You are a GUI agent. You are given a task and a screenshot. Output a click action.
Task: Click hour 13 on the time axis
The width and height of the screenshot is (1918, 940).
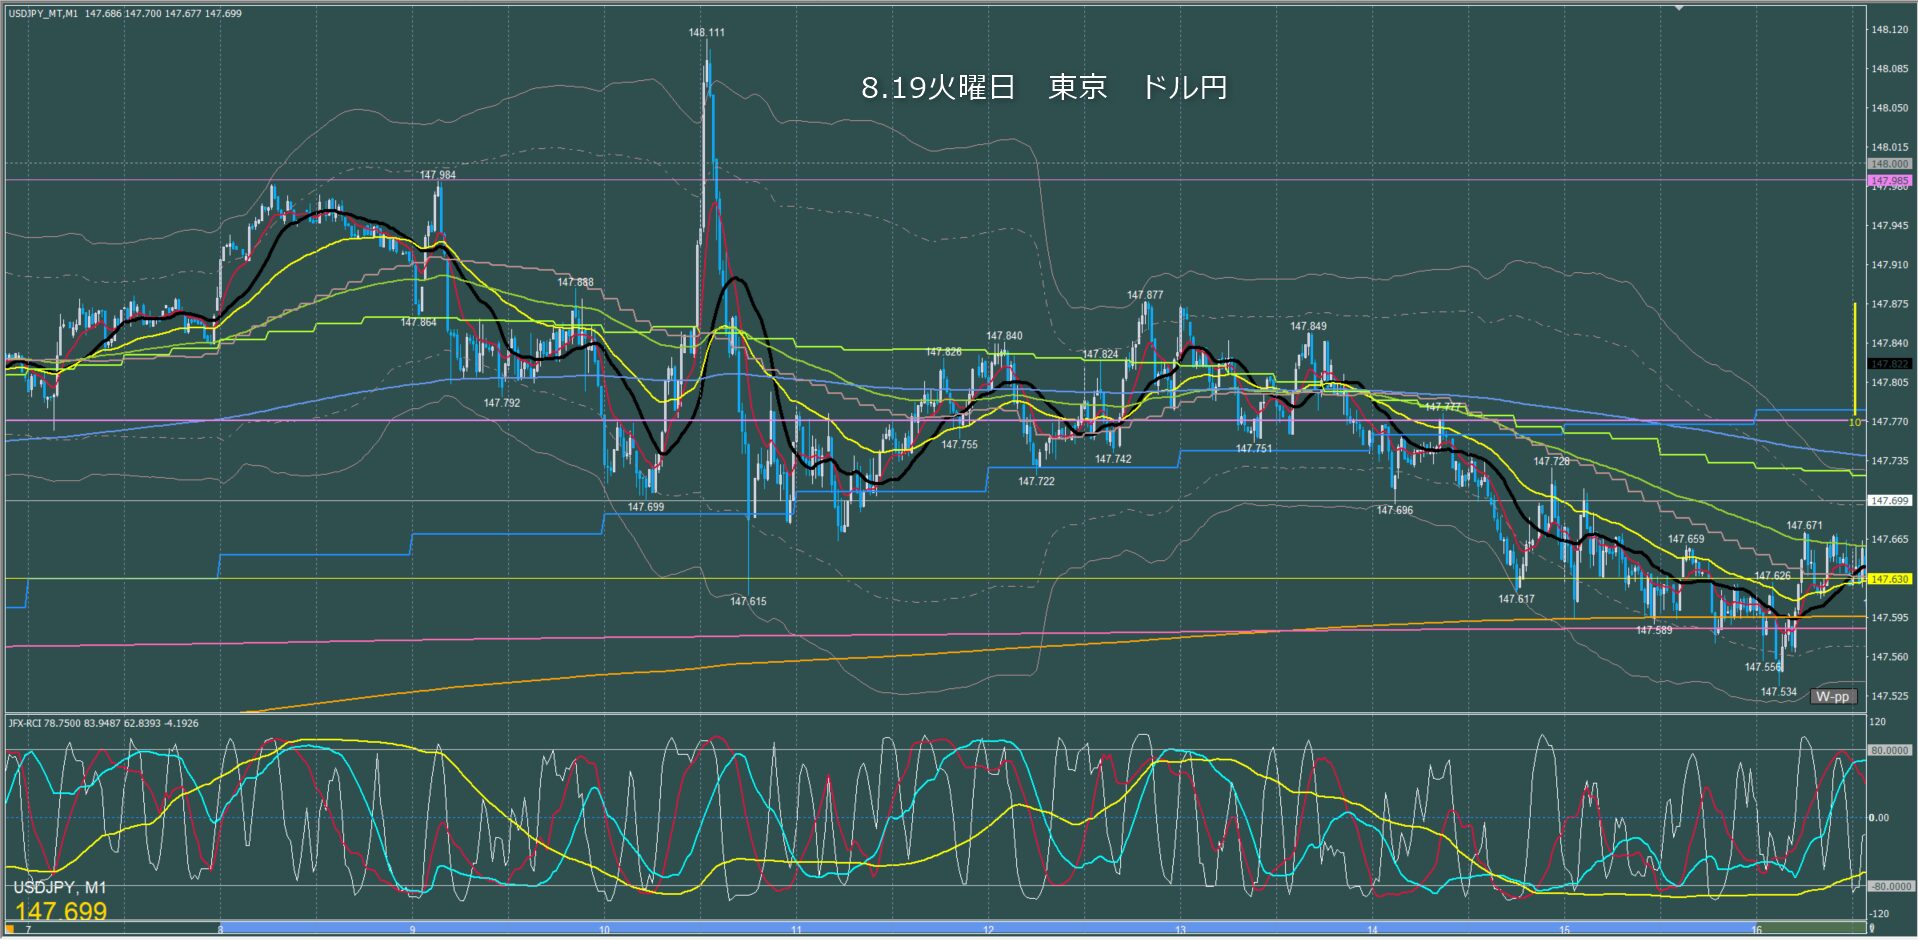[x=1180, y=930]
